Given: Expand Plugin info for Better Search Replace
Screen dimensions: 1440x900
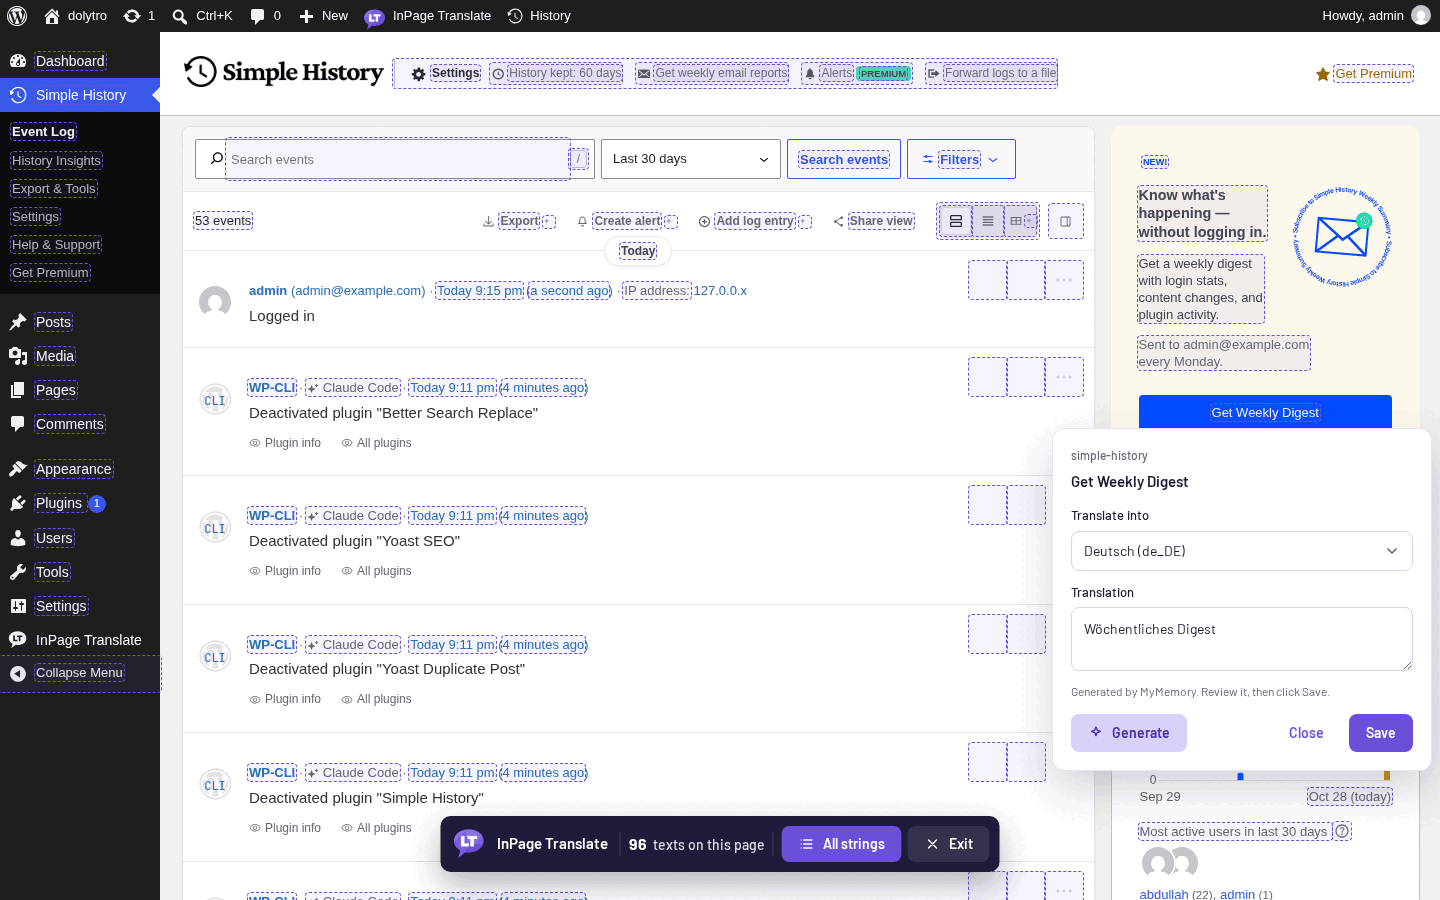Looking at the screenshot, I should (285, 443).
